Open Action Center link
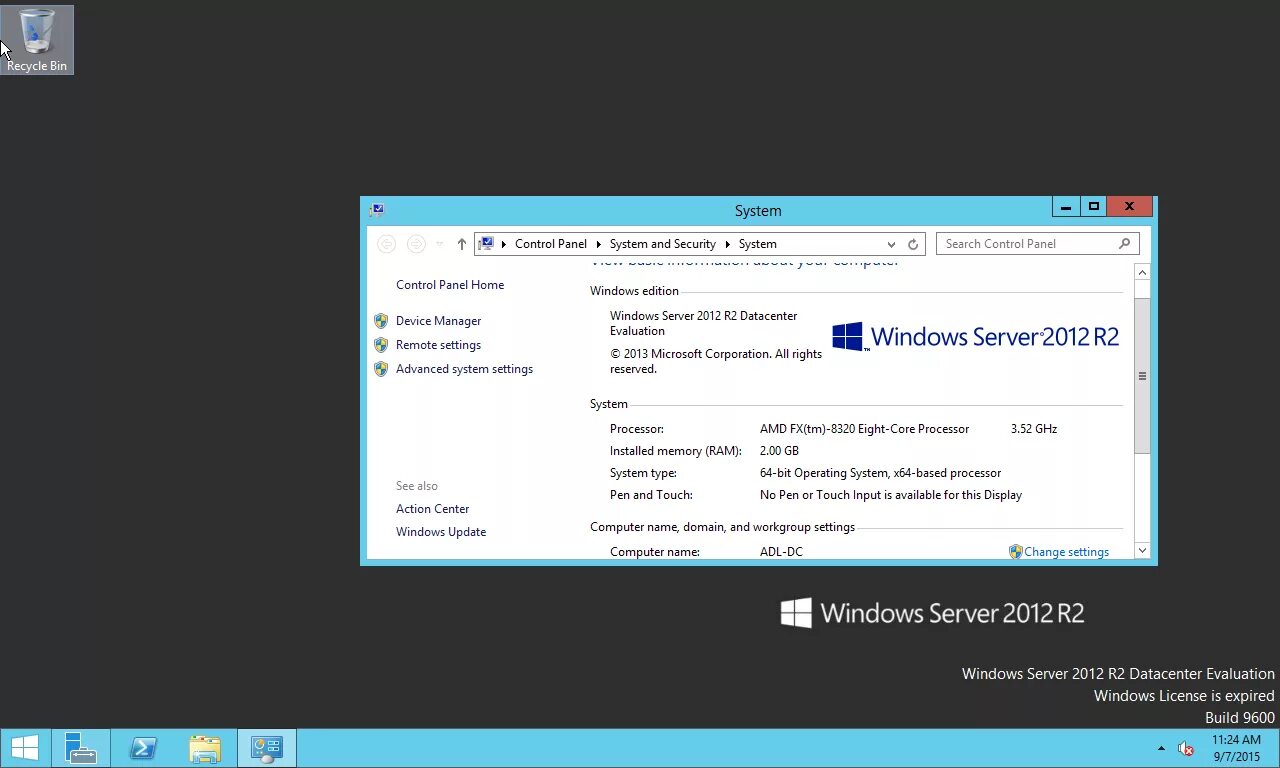This screenshot has height=768, width=1280. click(x=432, y=509)
